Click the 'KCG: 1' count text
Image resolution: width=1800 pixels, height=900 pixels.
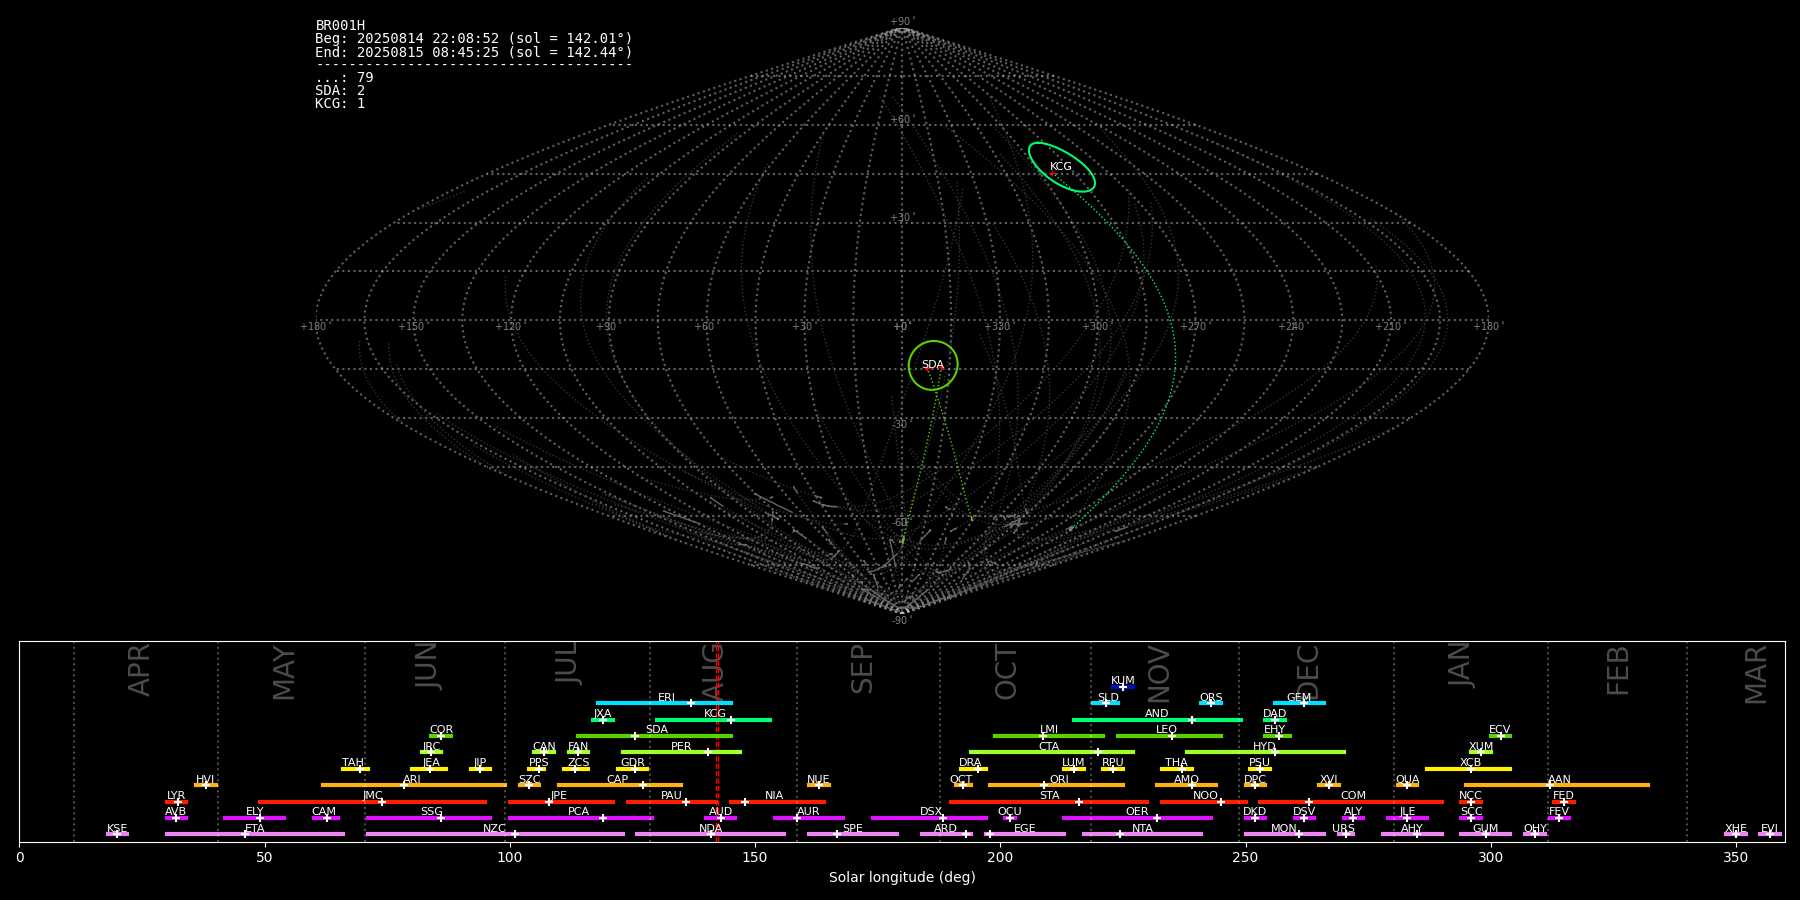pos(340,104)
